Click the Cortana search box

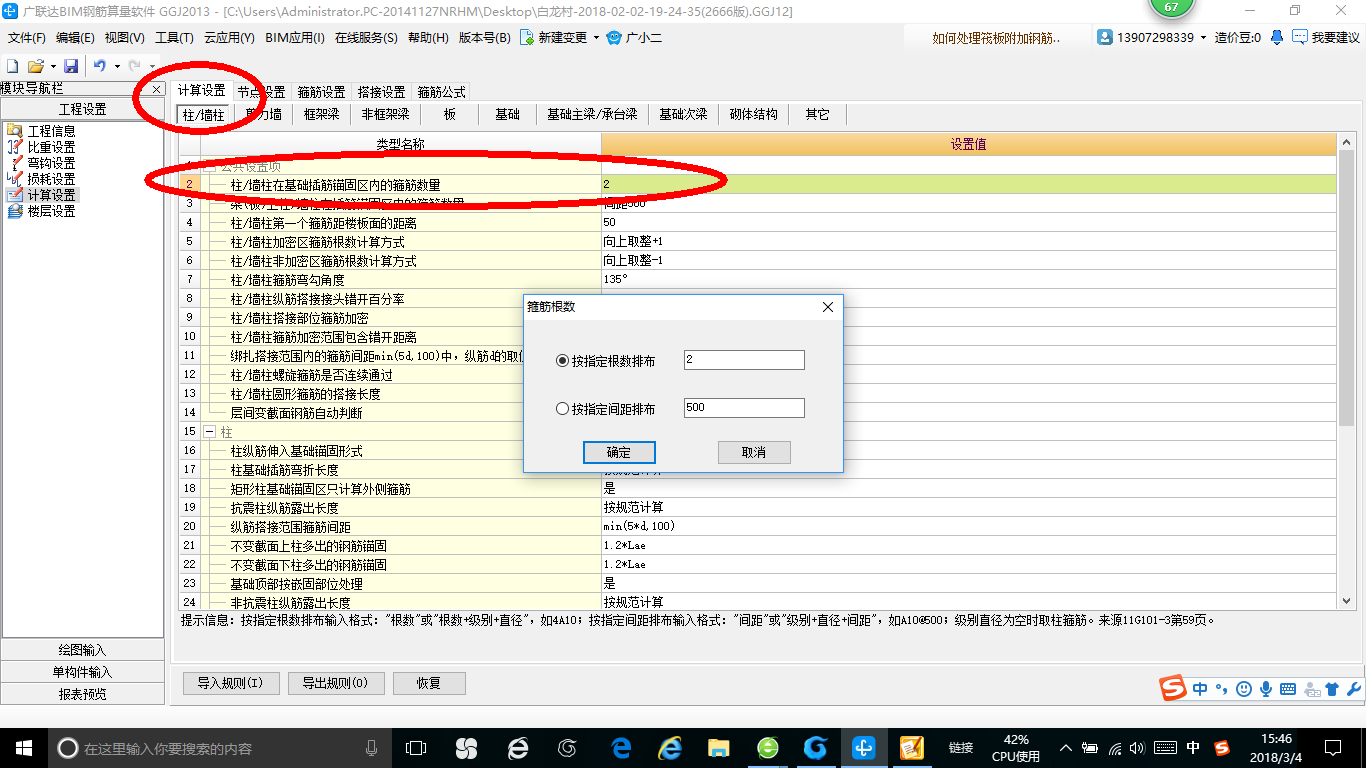[x=220, y=748]
